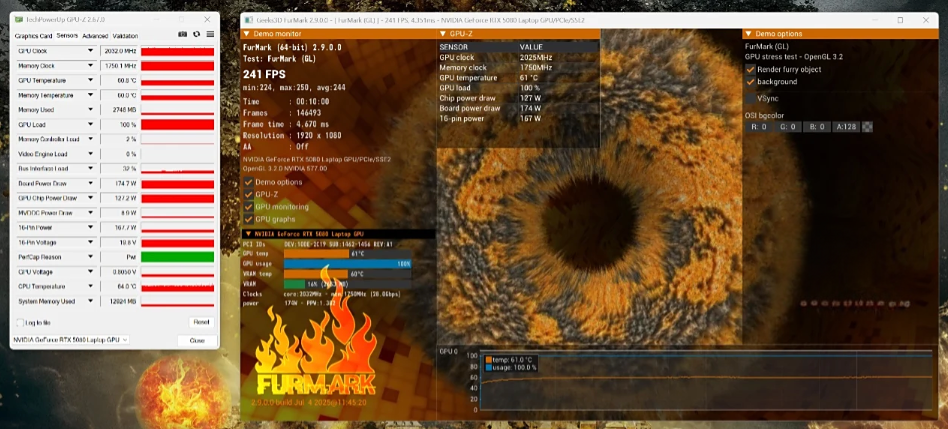Click the VALUE column header in GPU-Z panel
948x429 pixels.
coord(531,47)
